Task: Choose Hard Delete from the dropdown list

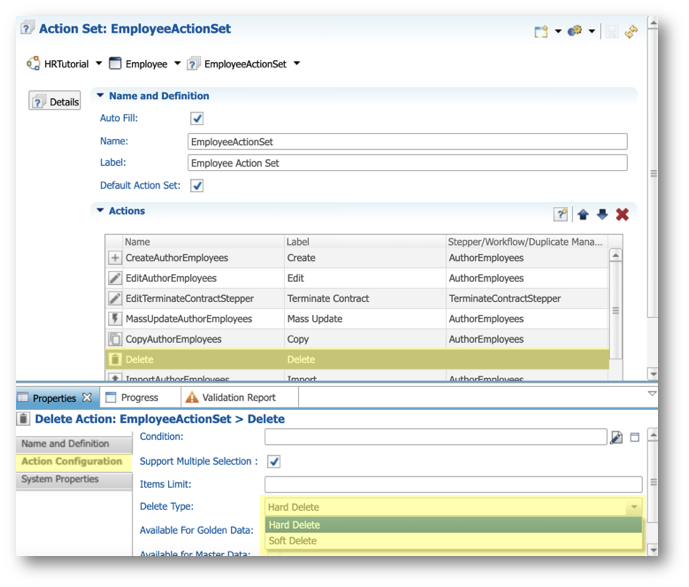Action: 453,525
